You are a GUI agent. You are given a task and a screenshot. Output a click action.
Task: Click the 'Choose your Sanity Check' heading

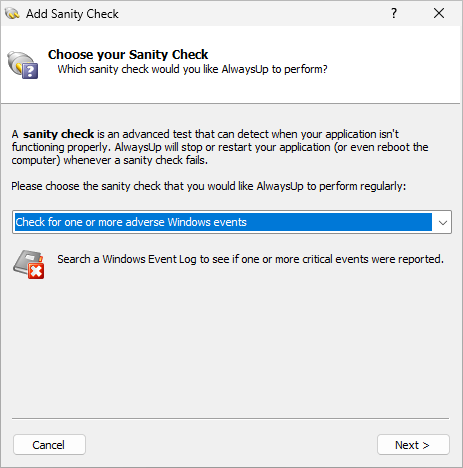click(x=128, y=54)
